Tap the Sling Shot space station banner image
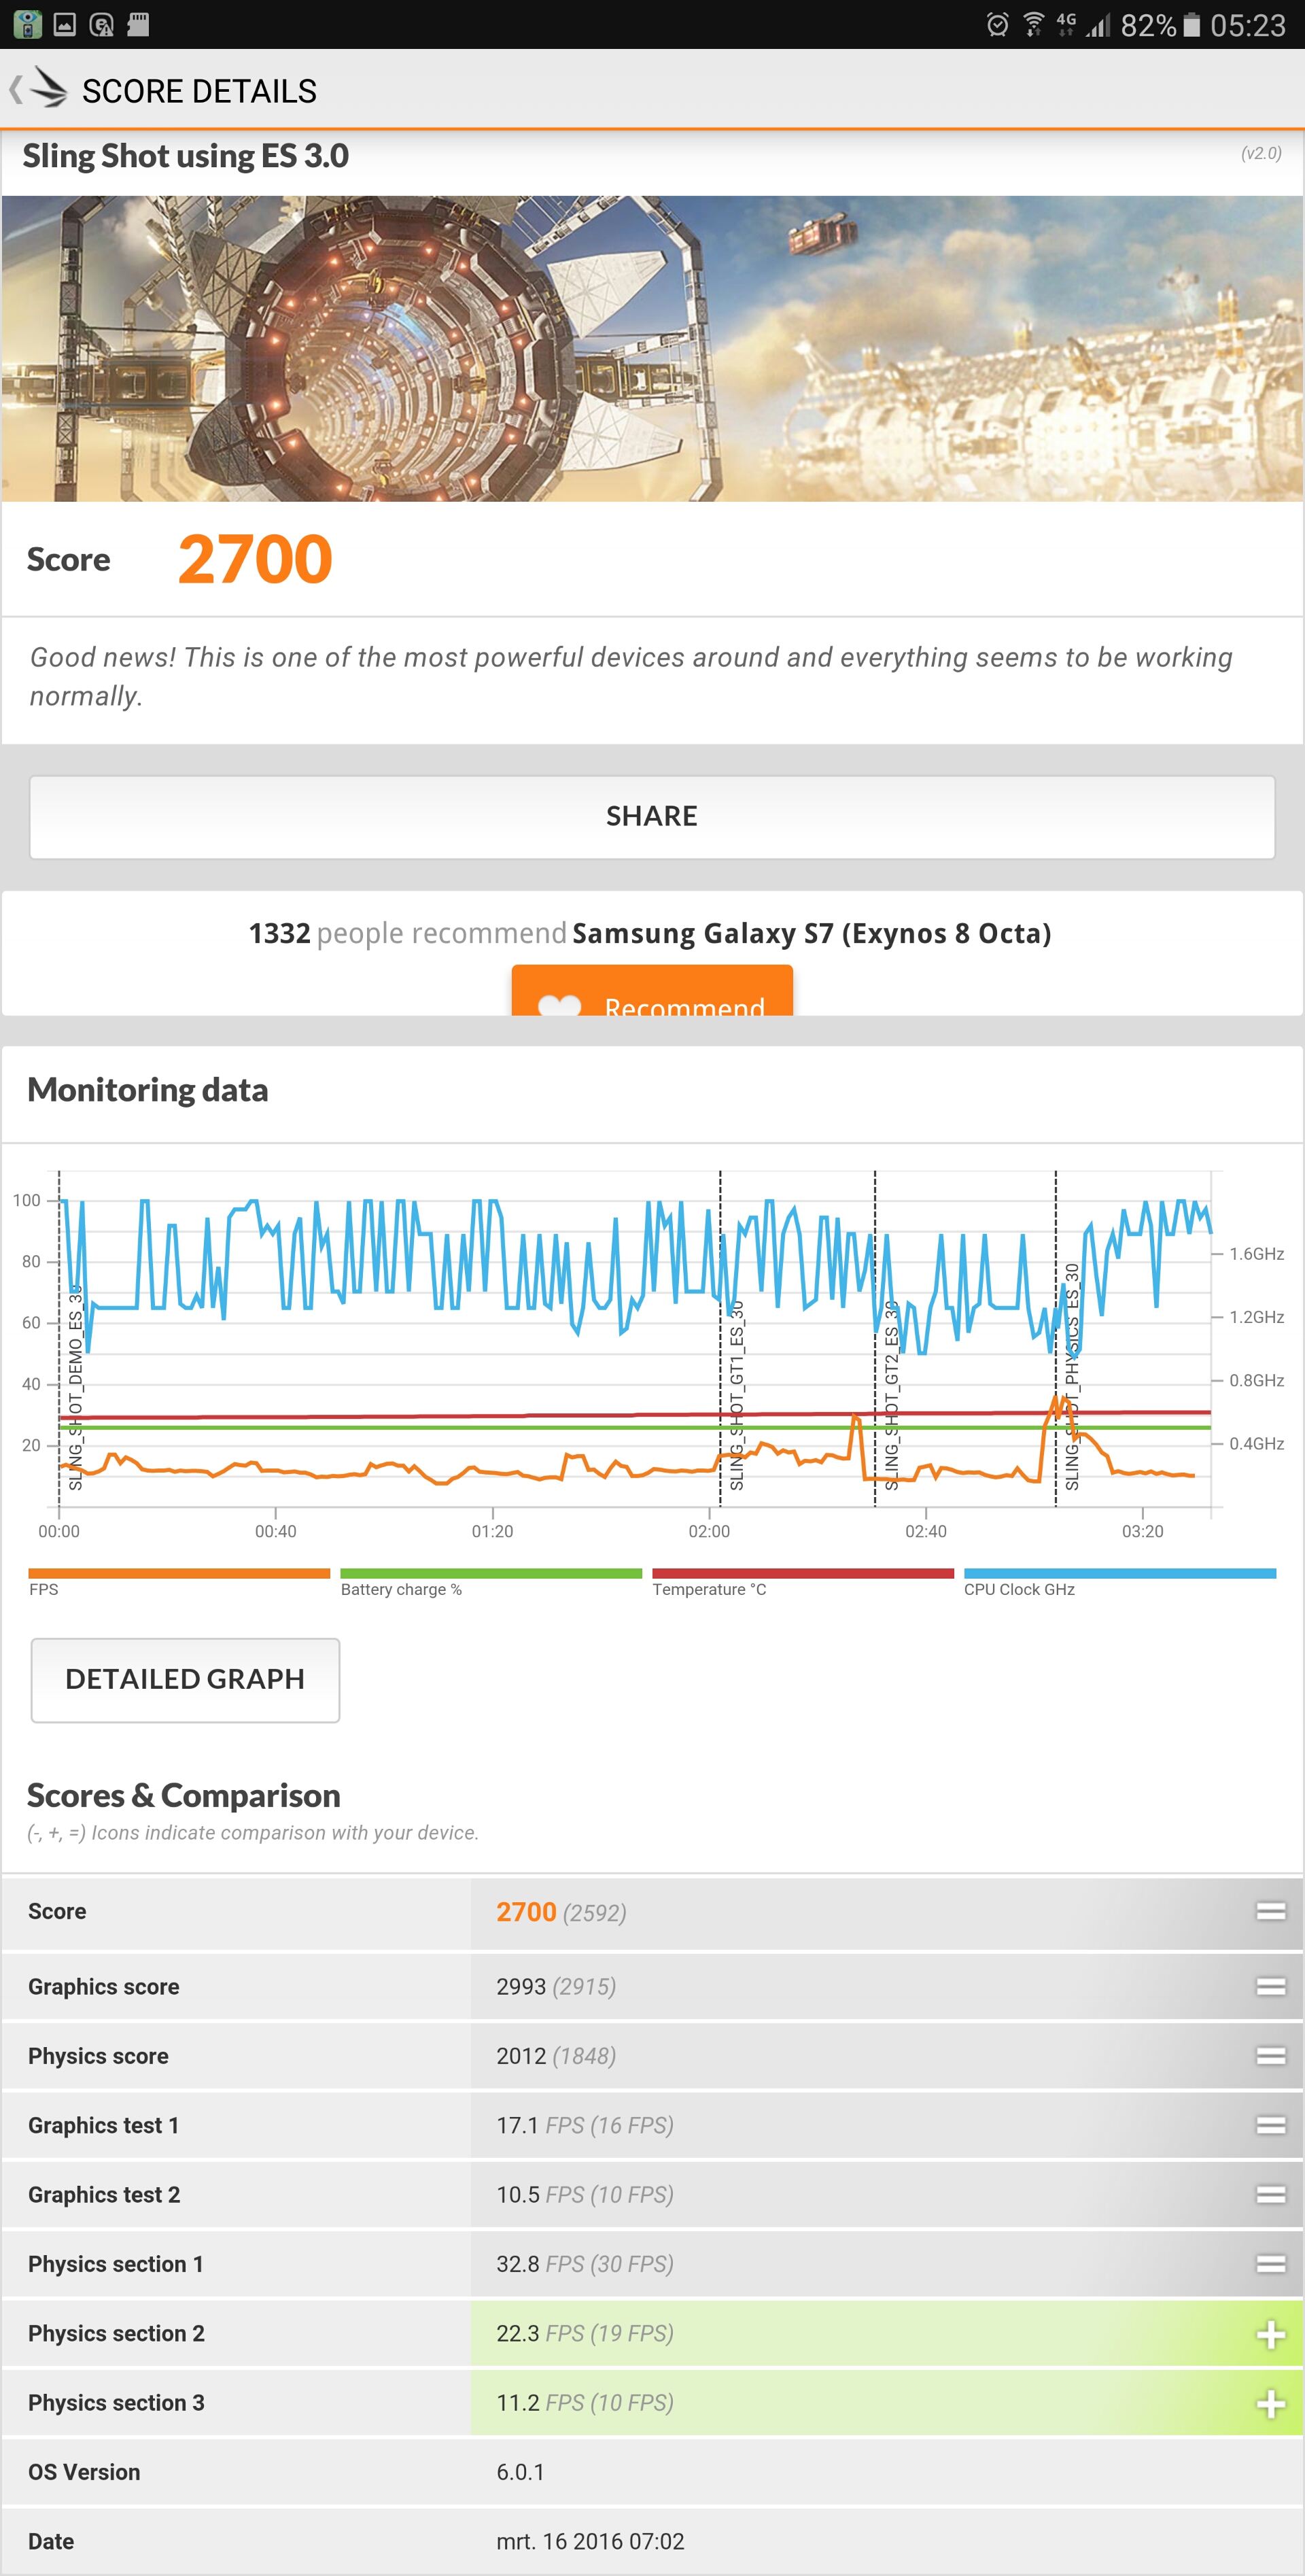 652,348
